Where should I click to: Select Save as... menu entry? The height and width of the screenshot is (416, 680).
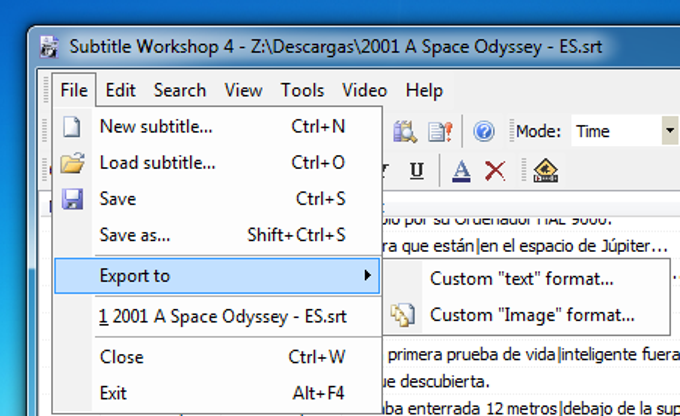tap(217, 235)
